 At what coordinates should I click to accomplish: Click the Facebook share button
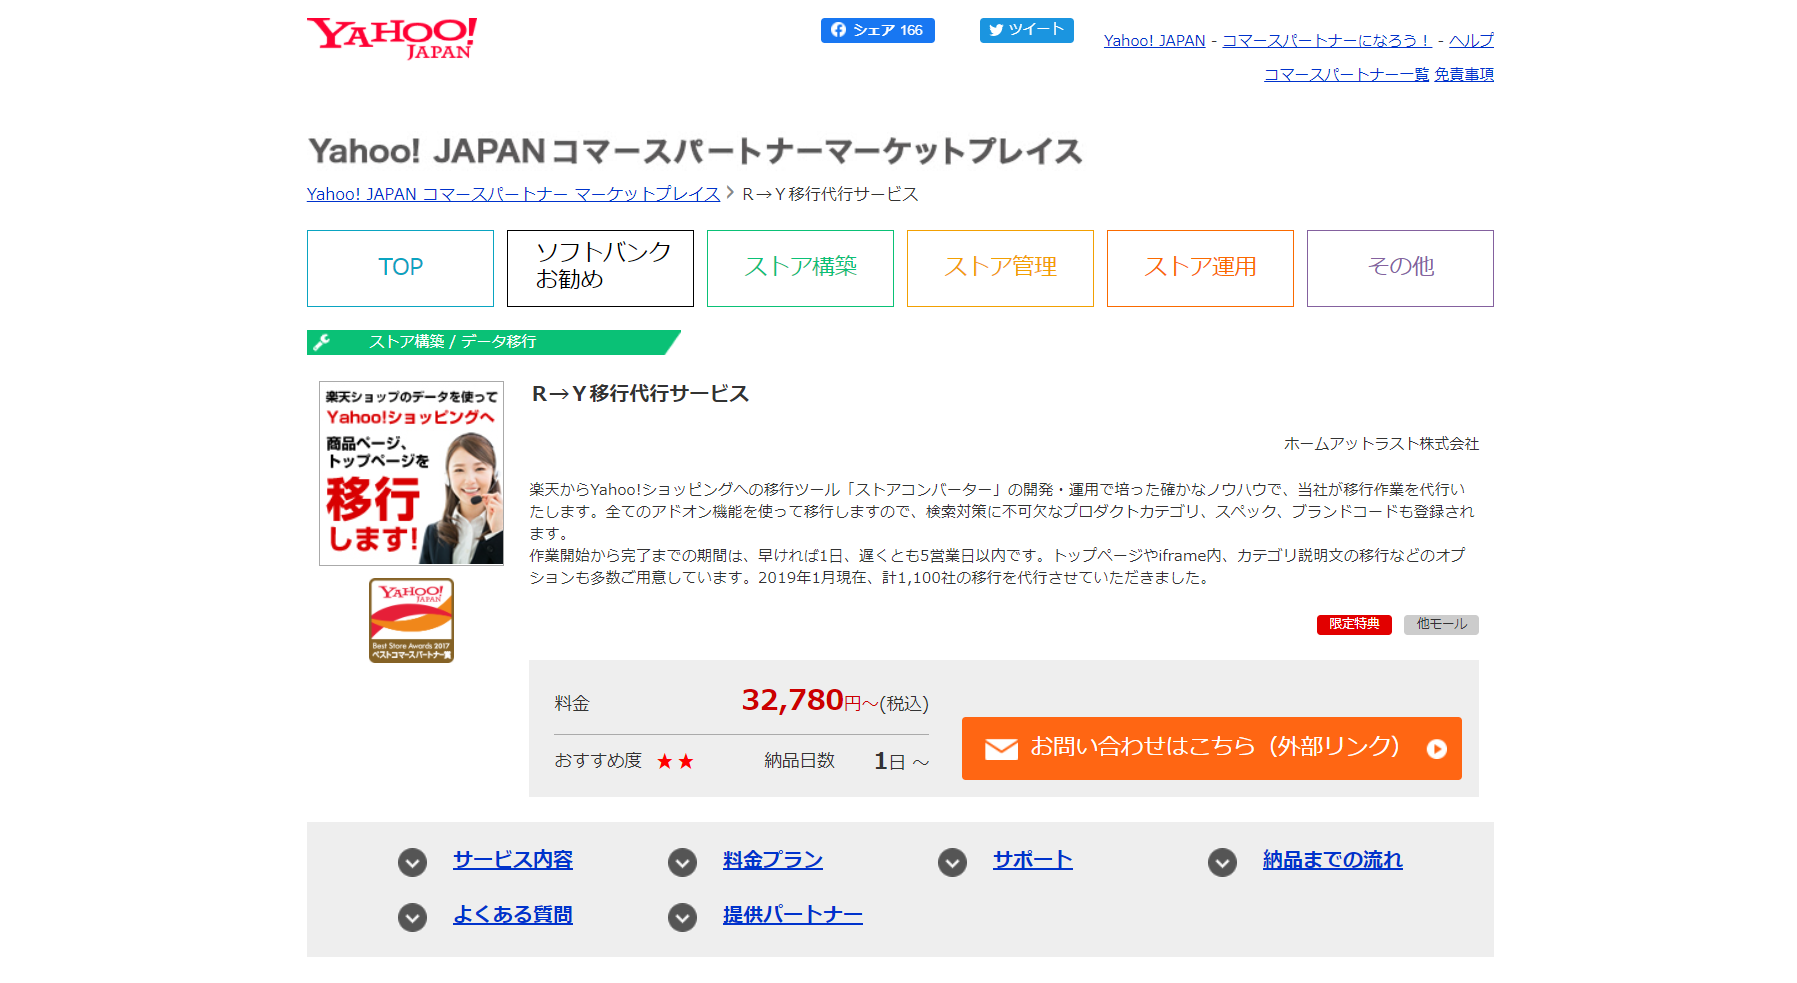tap(877, 30)
